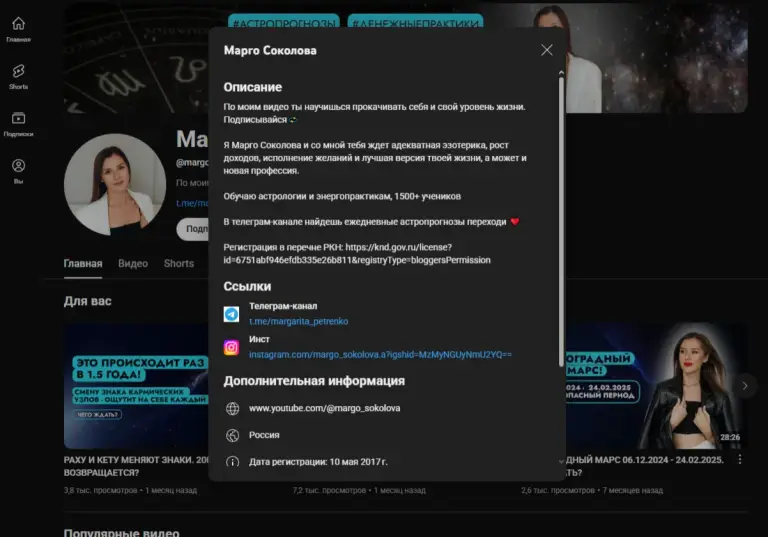768x537 pixels.
Task: Open the t.me link in channel header
Action: 192,203
